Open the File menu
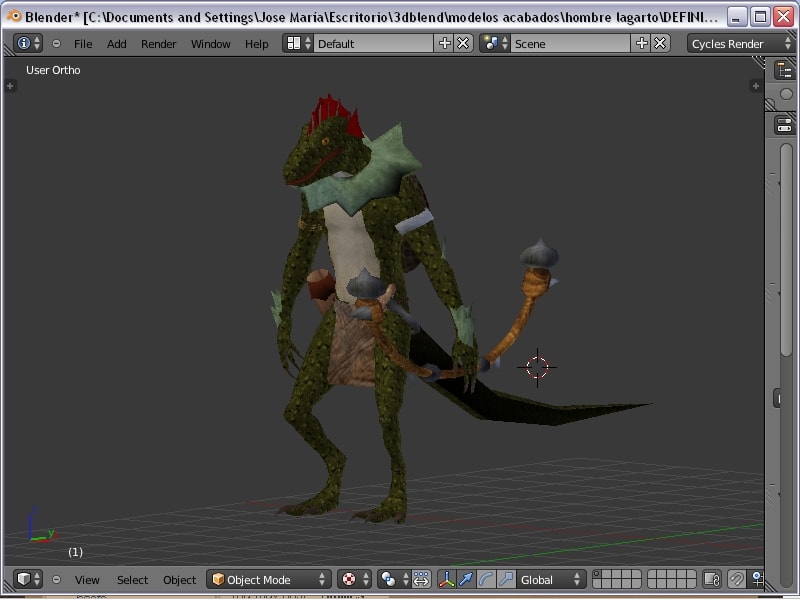Image resolution: width=800 pixels, height=600 pixels. [x=83, y=43]
